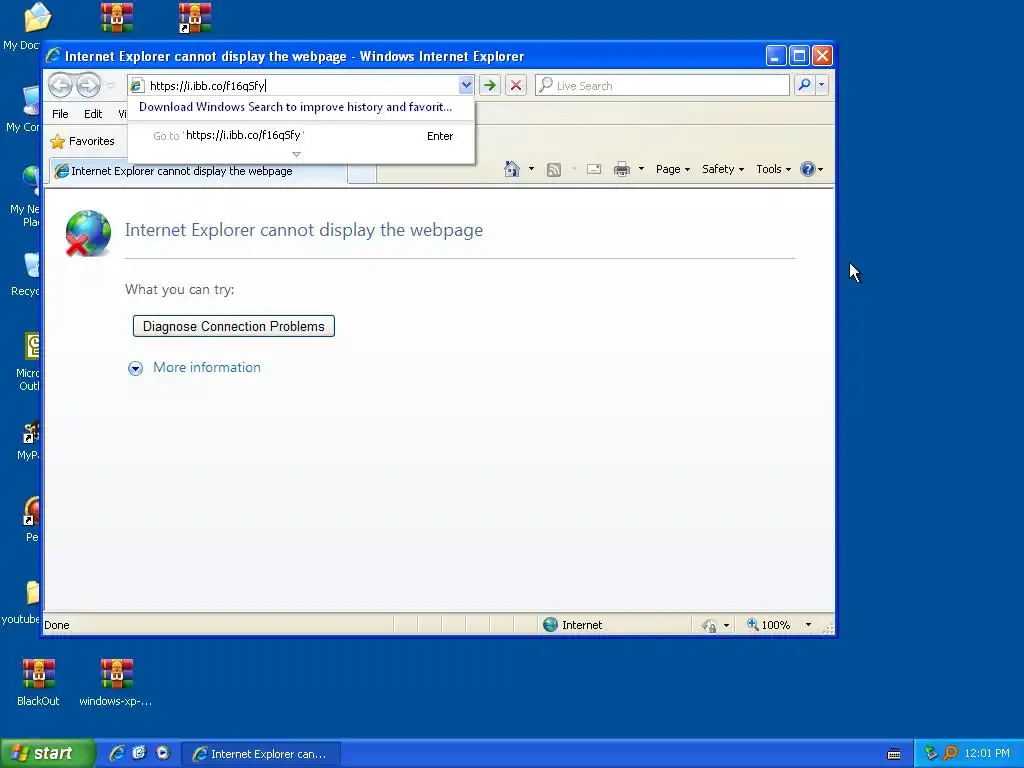
Task: Open the zoom level dropdown arrow
Action: pyautogui.click(x=808, y=625)
